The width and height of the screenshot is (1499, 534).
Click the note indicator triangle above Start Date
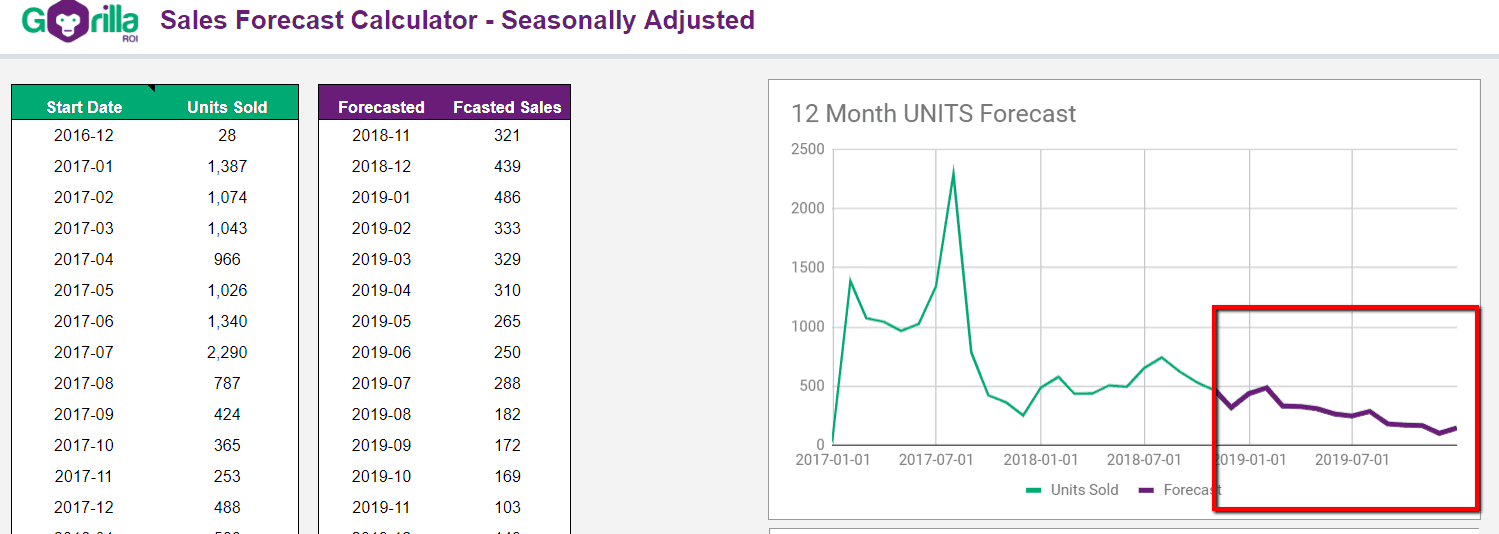(151, 88)
